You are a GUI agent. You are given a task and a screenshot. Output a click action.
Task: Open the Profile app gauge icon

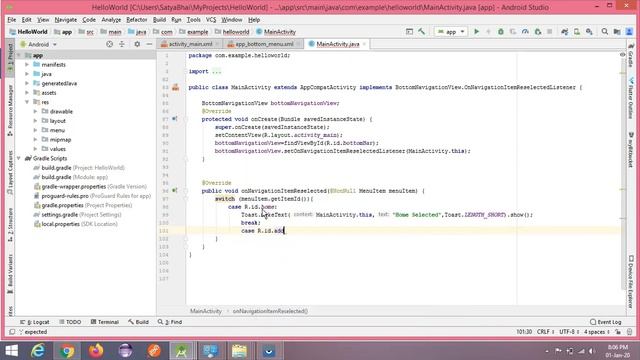coord(525,31)
